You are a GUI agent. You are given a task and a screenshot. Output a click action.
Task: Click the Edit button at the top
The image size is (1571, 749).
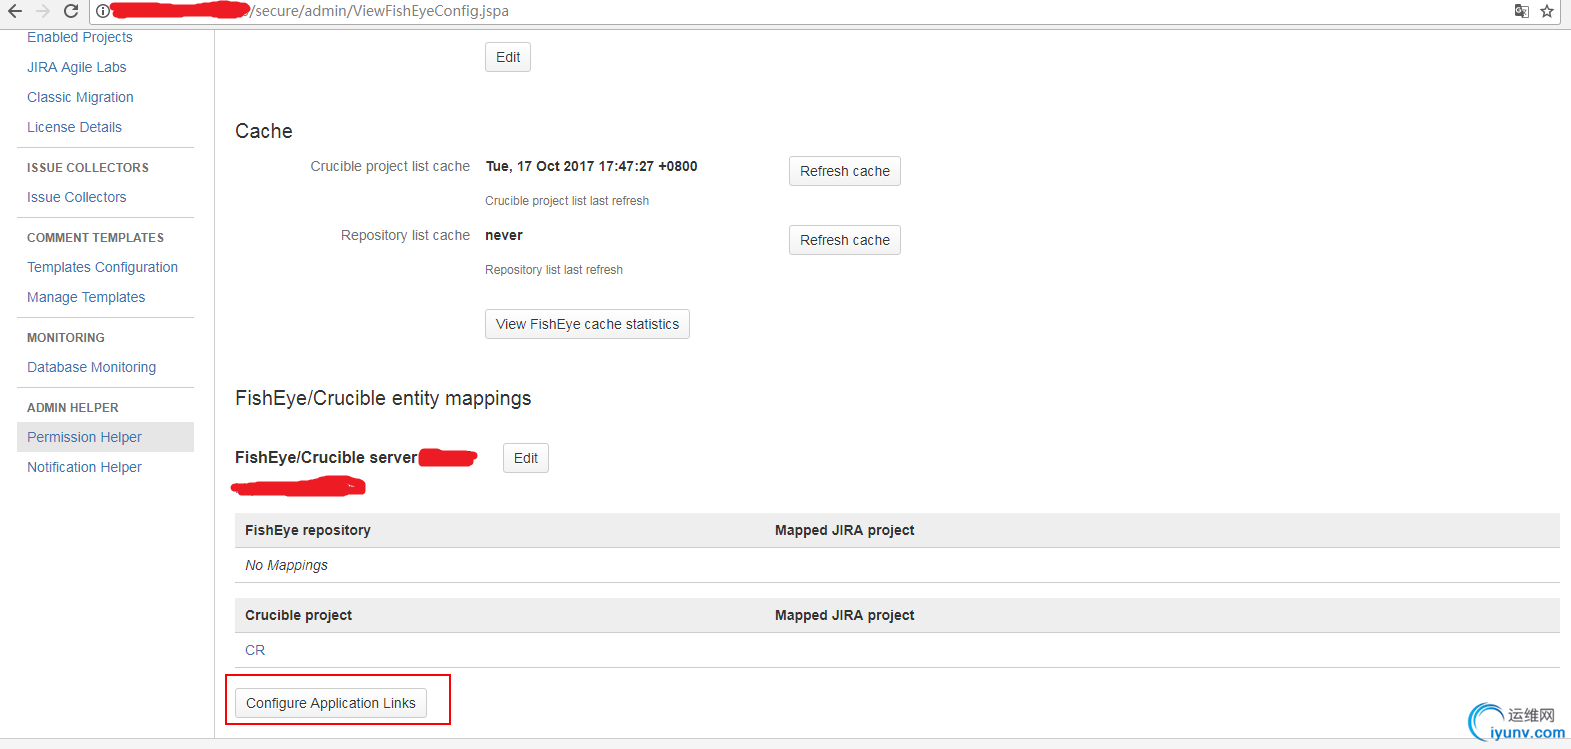pos(508,57)
